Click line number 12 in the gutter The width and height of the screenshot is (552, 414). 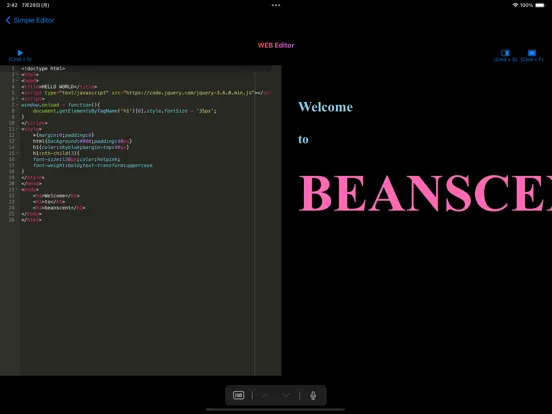click(x=12, y=135)
